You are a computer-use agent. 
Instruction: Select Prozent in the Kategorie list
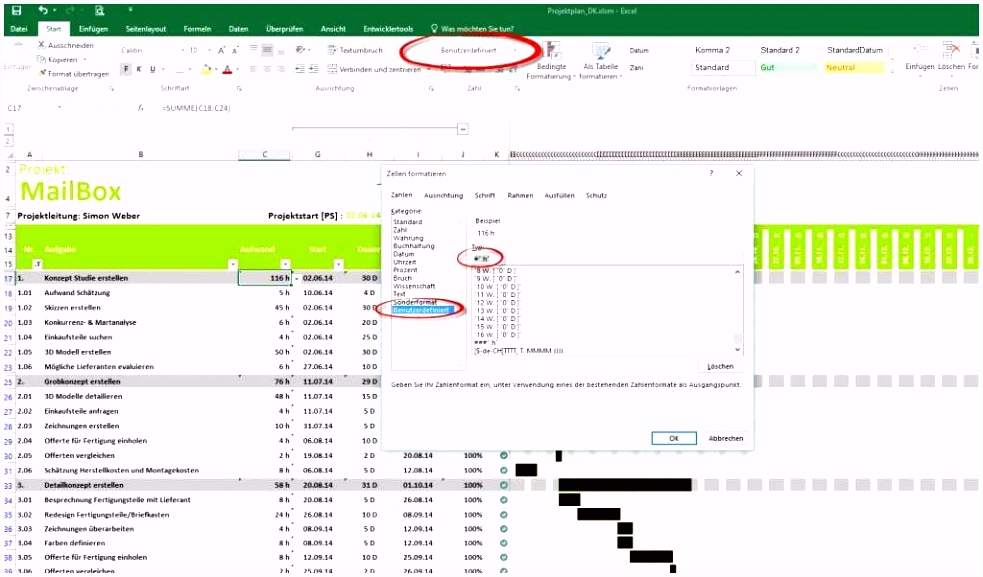[405, 270]
